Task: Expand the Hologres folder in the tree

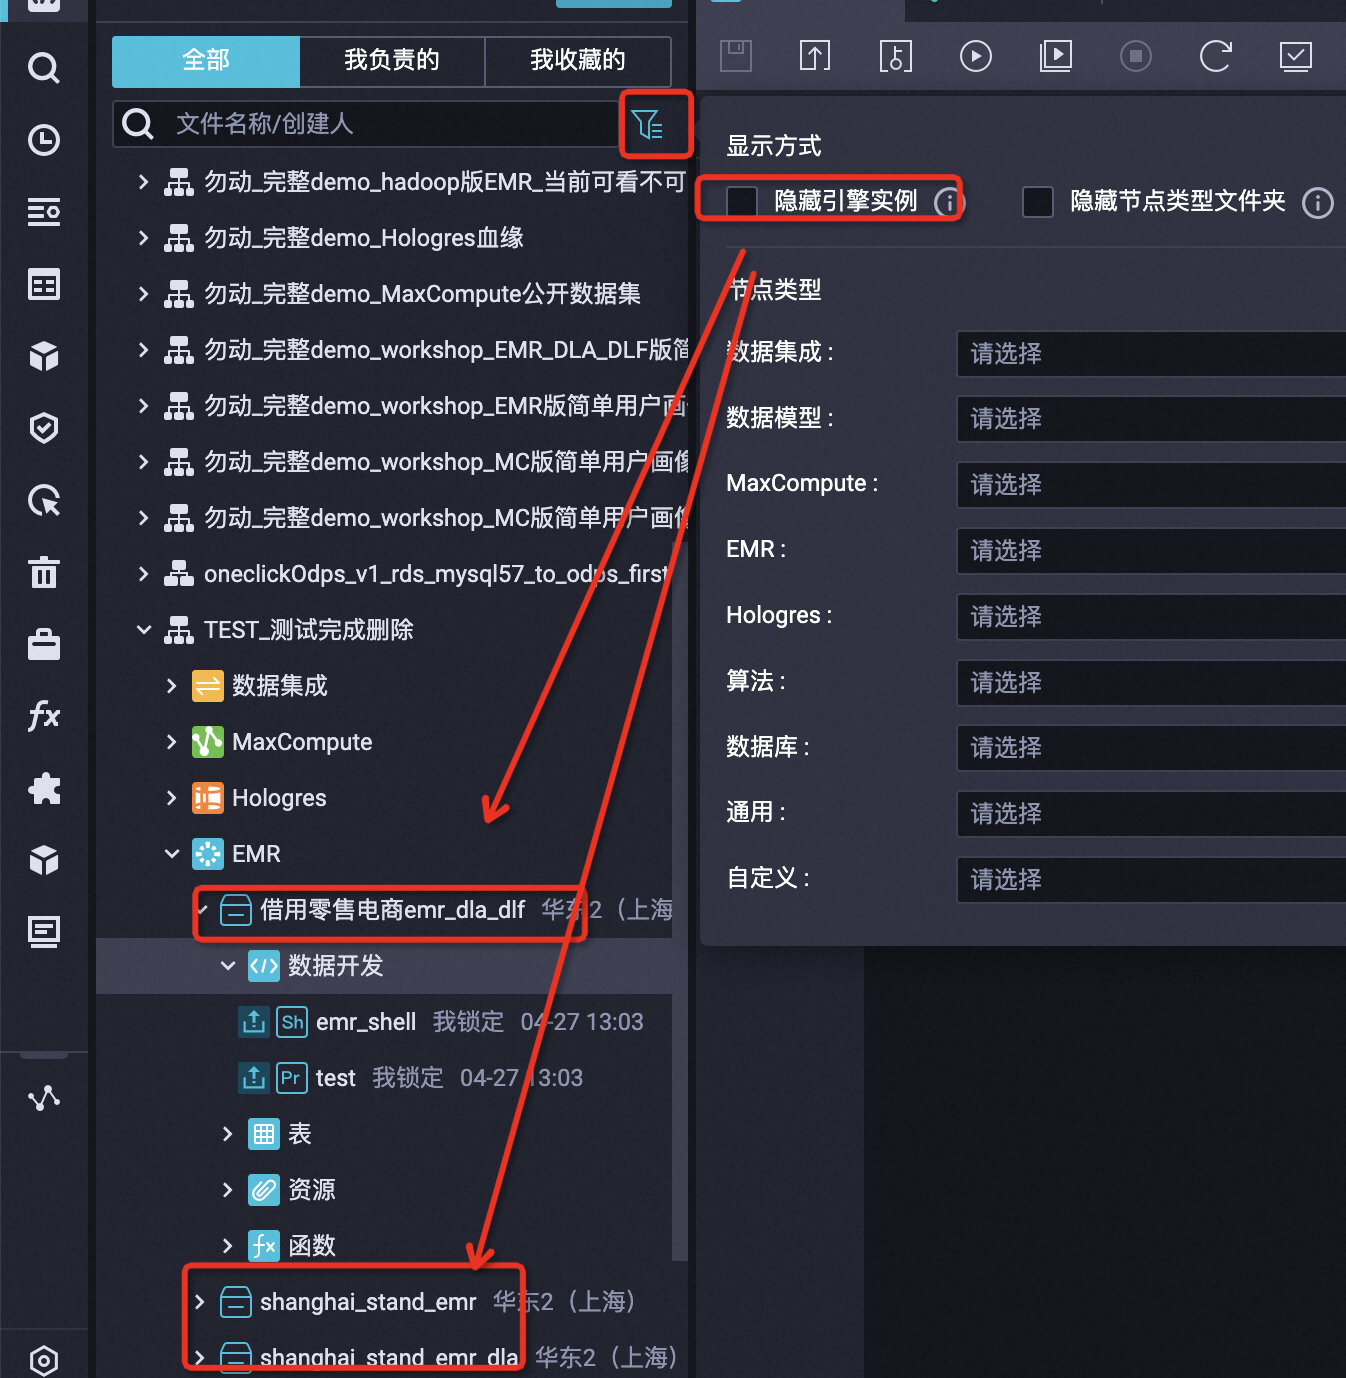Action: (x=172, y=797)
